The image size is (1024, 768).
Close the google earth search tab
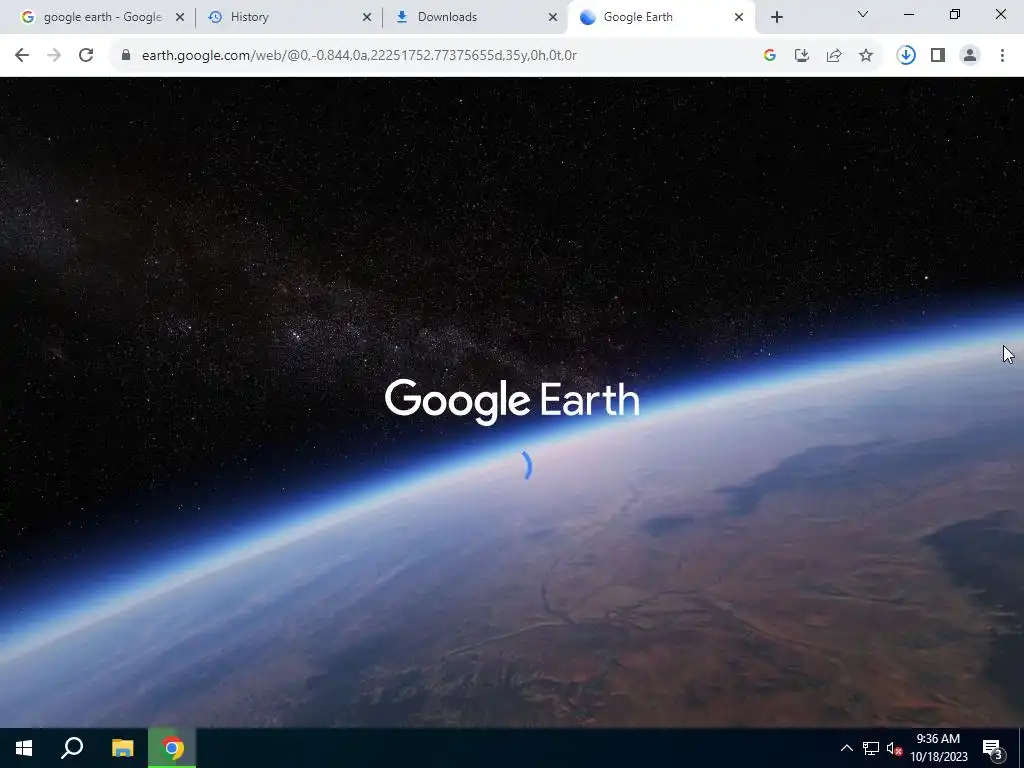pos(180,17)
